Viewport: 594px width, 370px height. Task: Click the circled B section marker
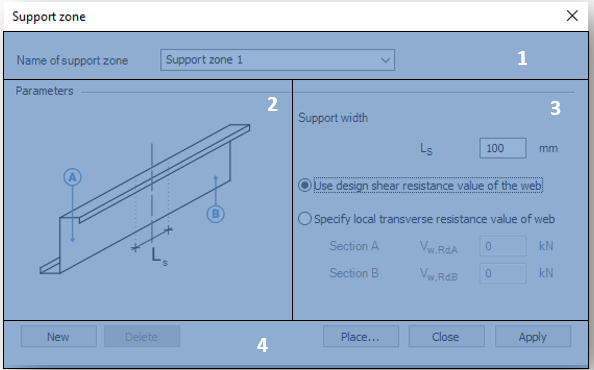[x=216, y=214]
